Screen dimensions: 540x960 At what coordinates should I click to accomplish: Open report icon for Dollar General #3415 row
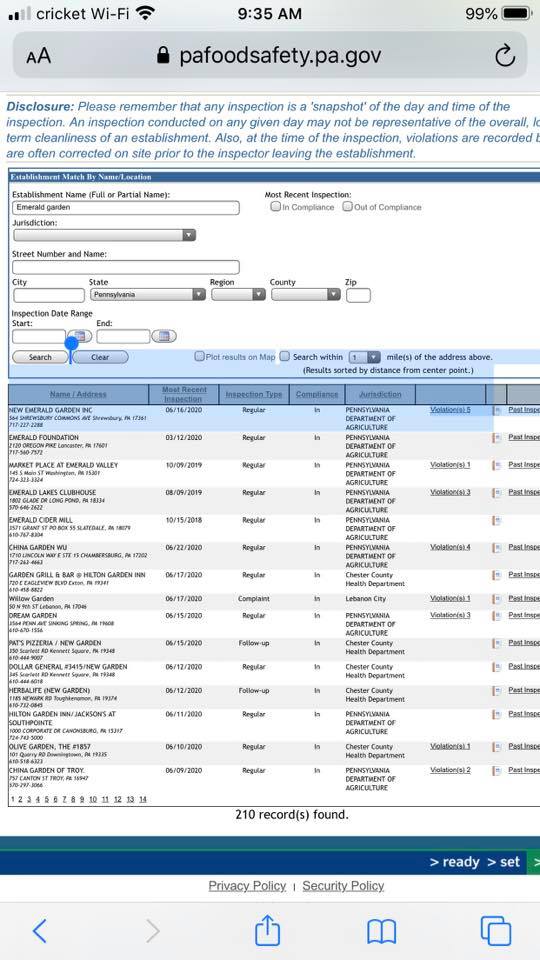click(497, 666)
